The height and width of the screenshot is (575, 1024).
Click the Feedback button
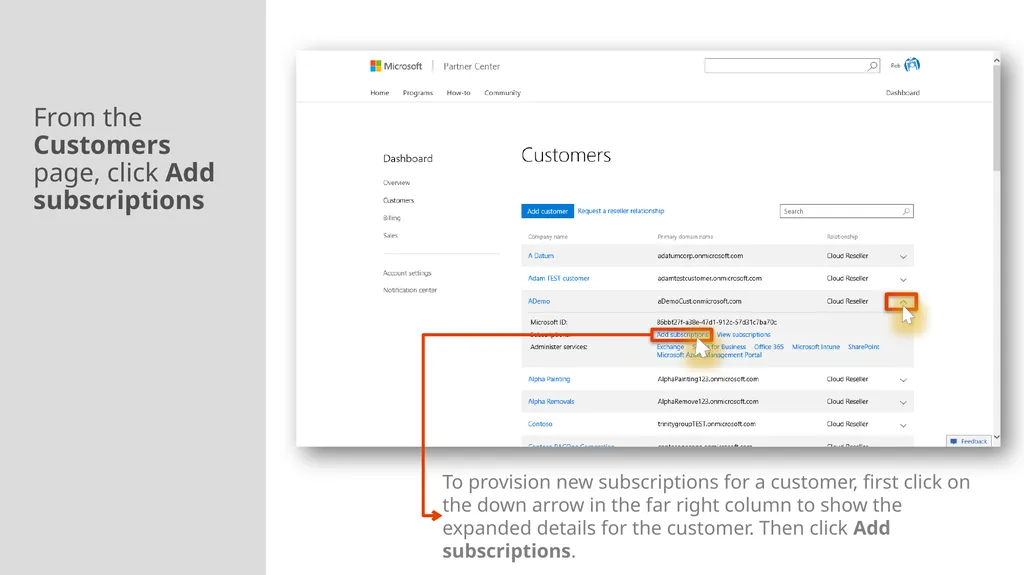pyautogui.click(x=968, y=441)
